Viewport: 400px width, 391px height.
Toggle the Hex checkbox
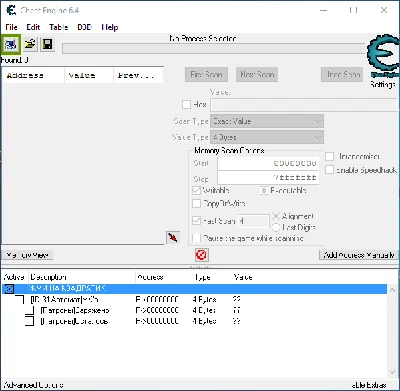[186, 105]
